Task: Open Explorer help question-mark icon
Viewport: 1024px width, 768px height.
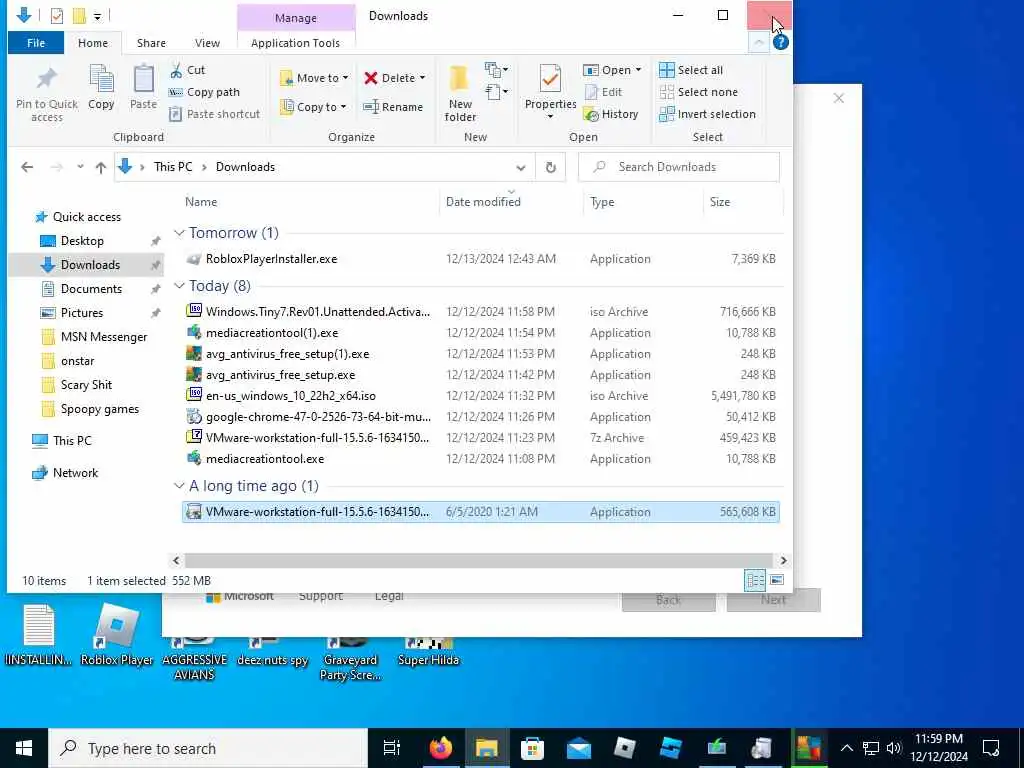Action: pos(780,43)
